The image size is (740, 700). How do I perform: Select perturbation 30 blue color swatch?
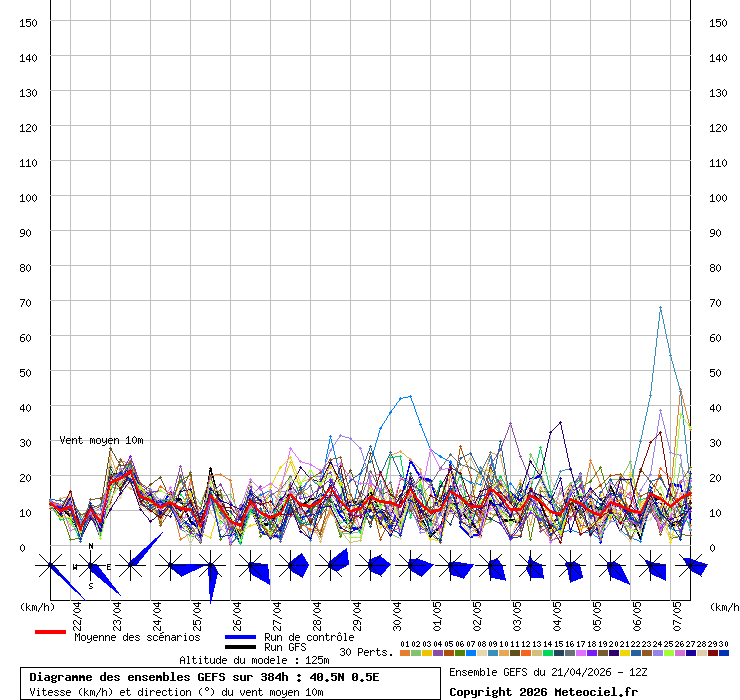[x=723, y=653]
